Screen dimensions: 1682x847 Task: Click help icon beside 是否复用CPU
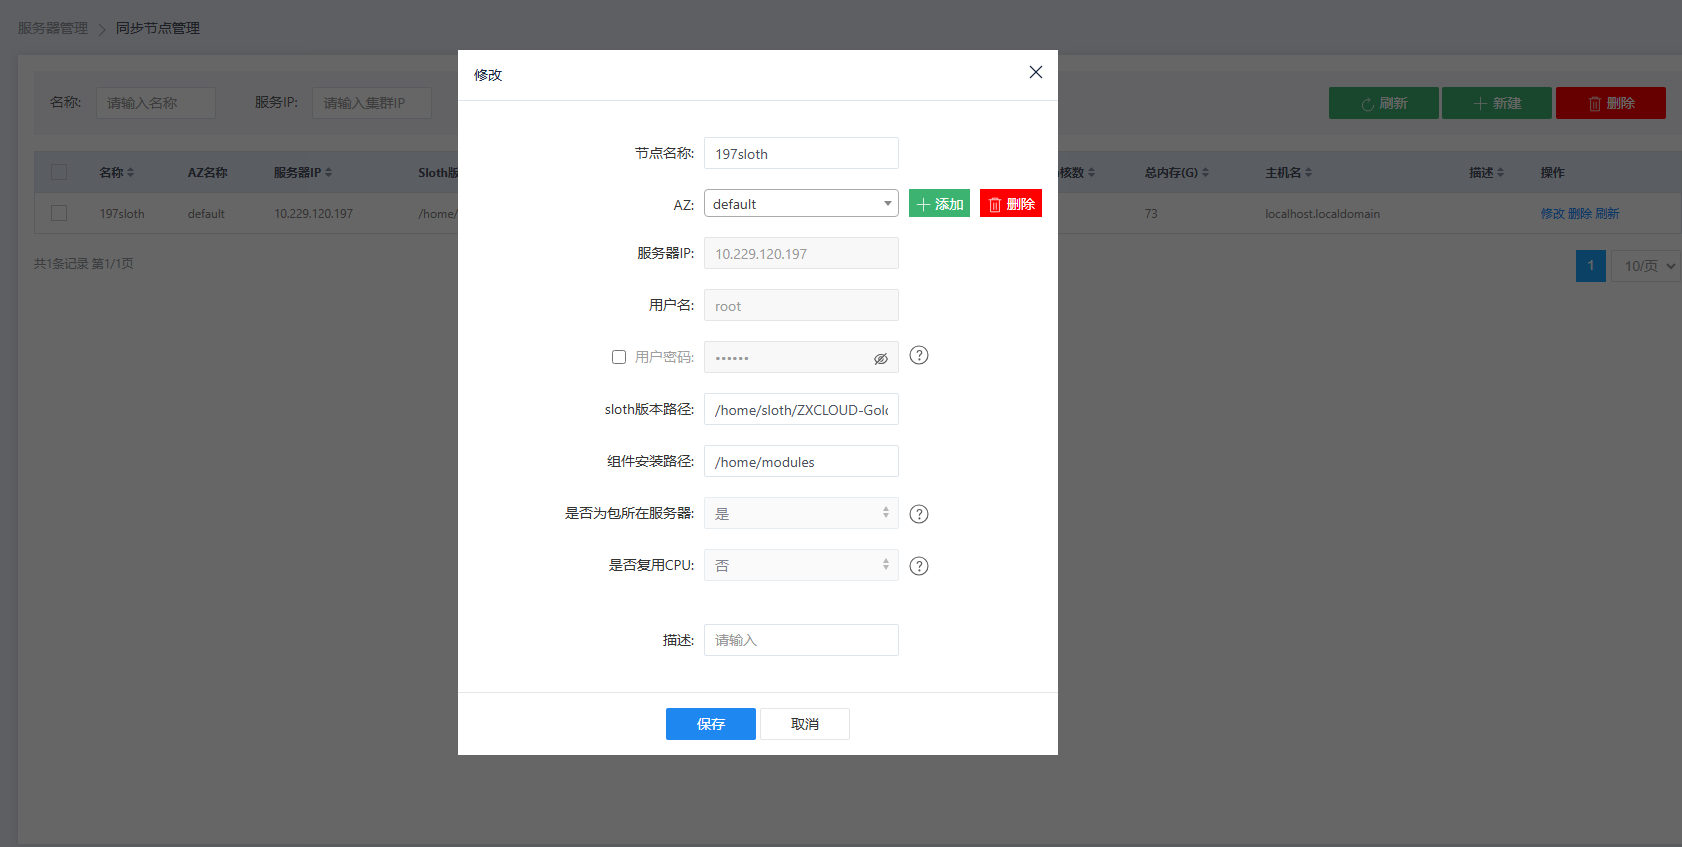click(919, 566)
